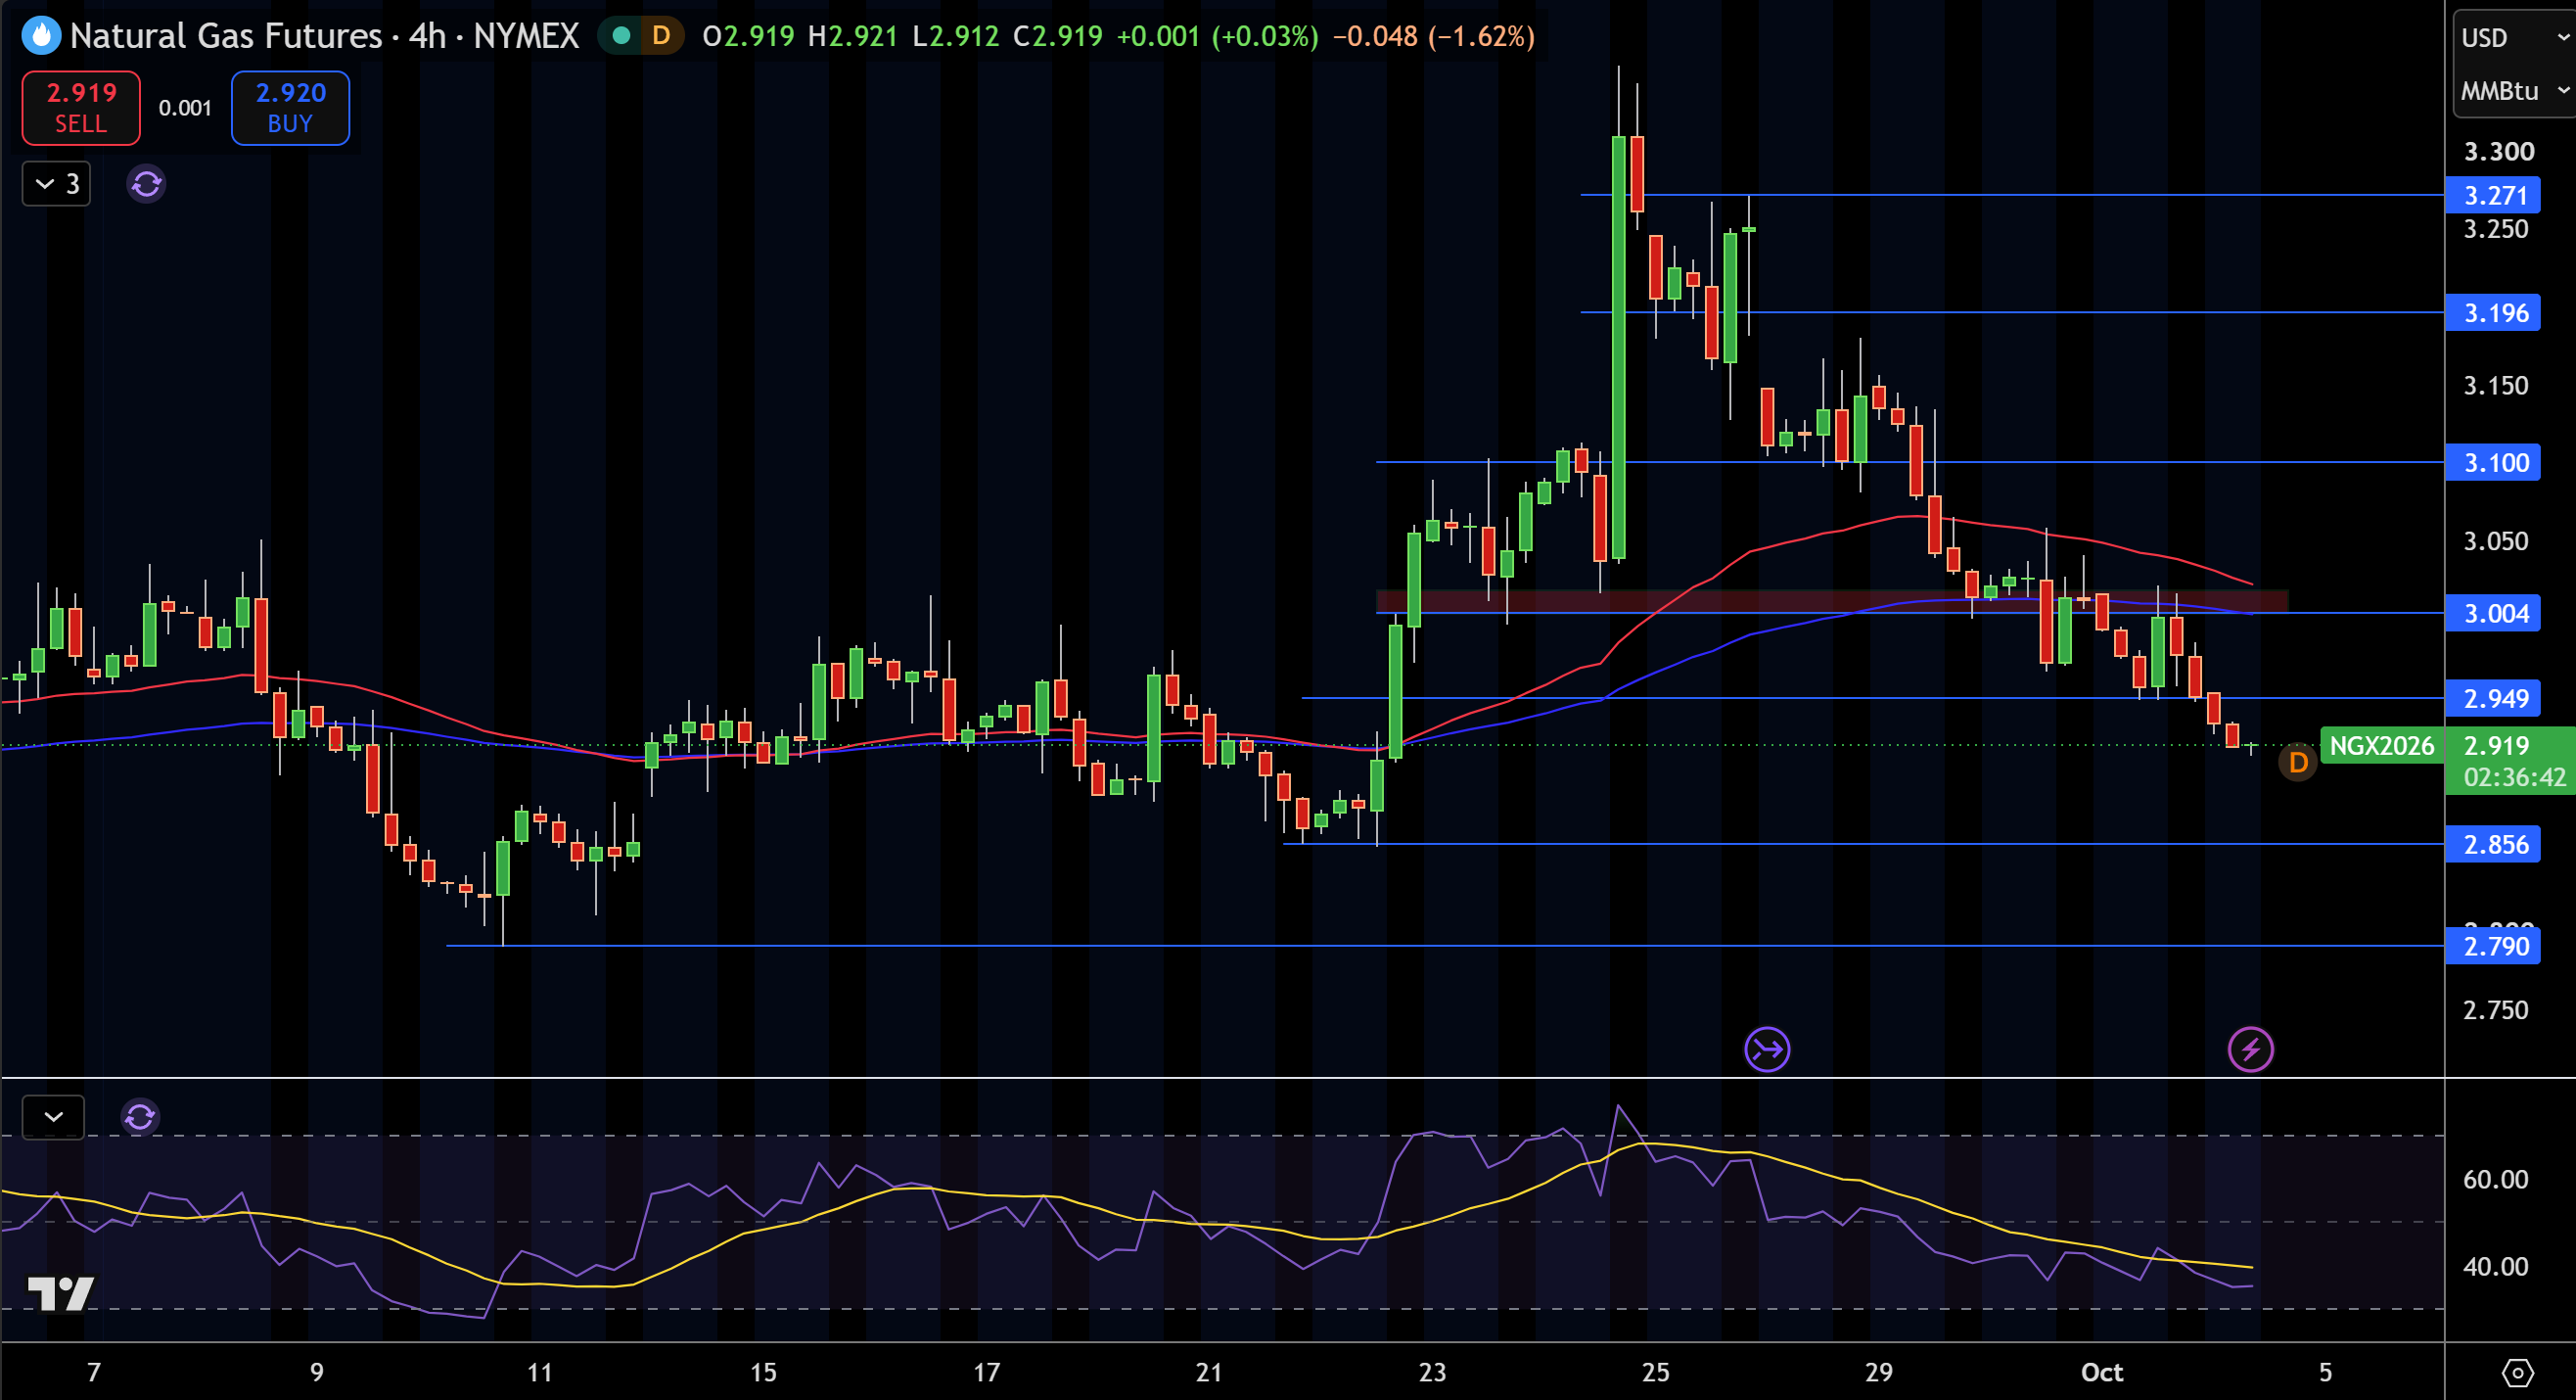2576x1400 pixels.
Task: Open the USD currency dropdown
Action: 2515,38
